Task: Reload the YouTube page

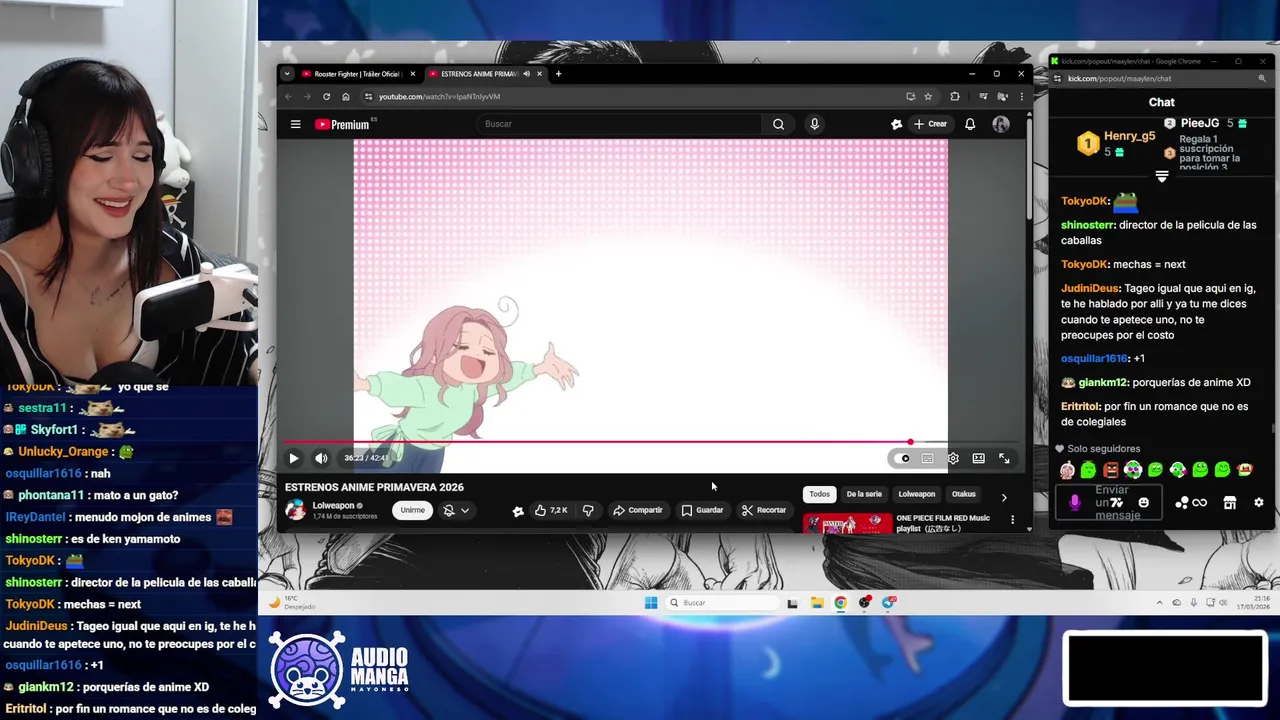Action: 326,97
